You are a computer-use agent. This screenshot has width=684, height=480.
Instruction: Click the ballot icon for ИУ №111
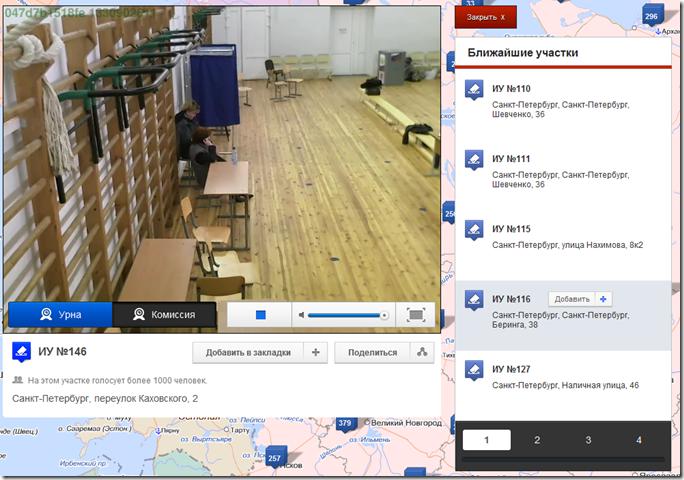[474, 160]
